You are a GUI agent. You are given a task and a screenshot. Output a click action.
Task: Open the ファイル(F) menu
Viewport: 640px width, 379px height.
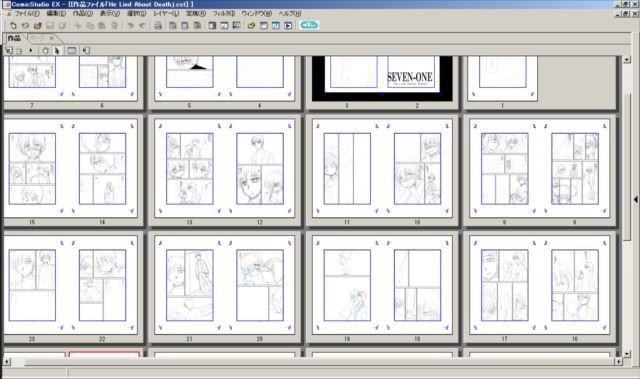click(27, 13)
